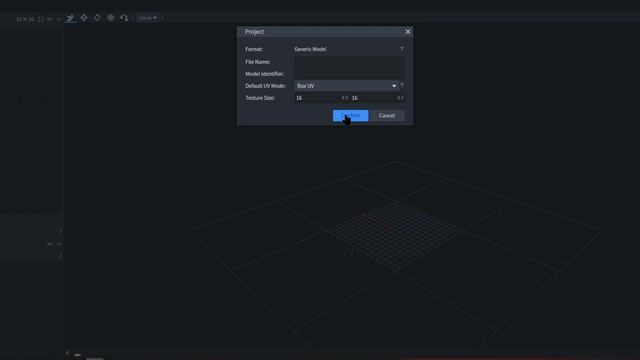The image size is (640, 360).
Task: Select the Pivot tool in toolbar
Action: pos(111,18)
